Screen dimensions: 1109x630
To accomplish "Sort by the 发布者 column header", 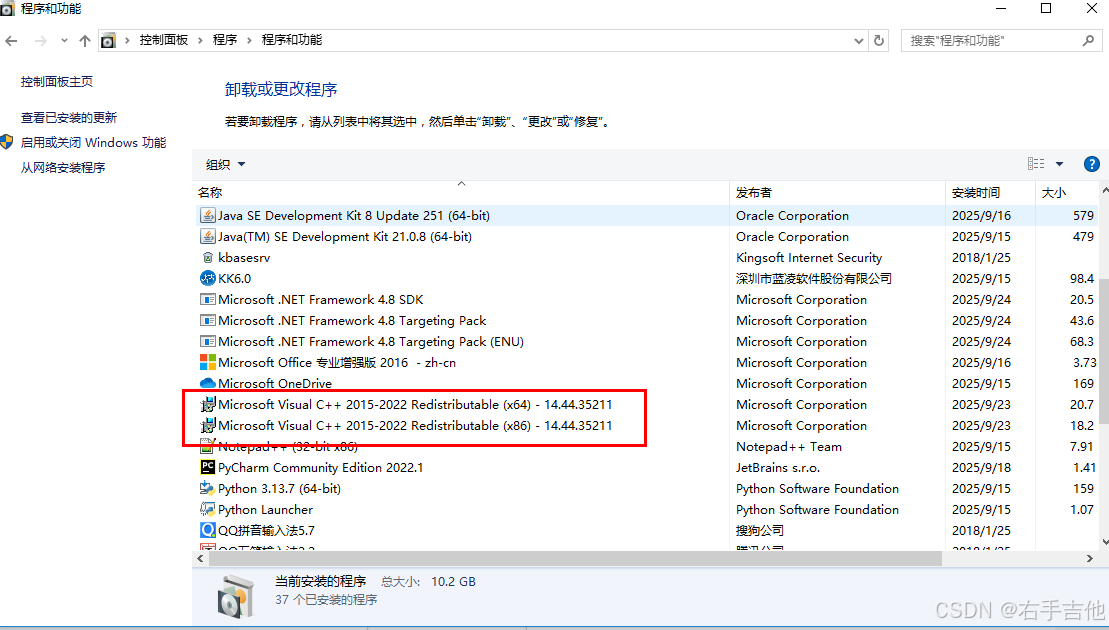I will (x=837, y=192).
